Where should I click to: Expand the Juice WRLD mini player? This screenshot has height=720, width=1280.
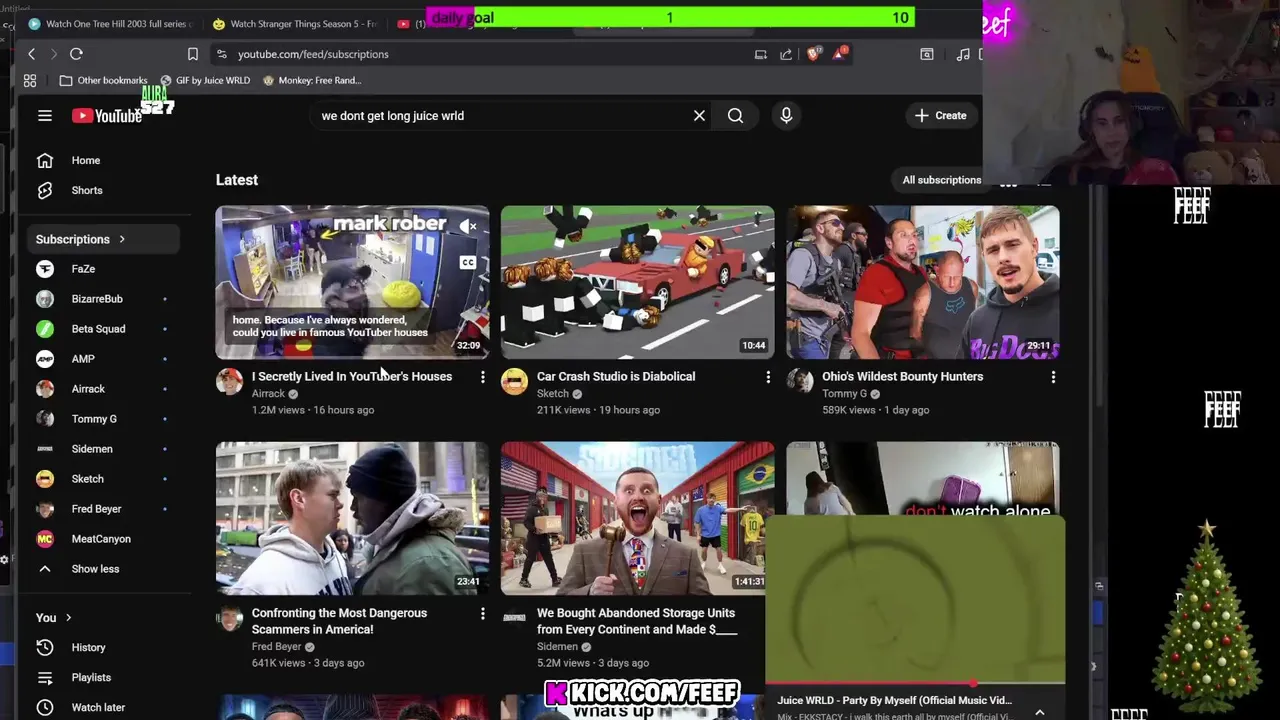[x=1040, y=712]
